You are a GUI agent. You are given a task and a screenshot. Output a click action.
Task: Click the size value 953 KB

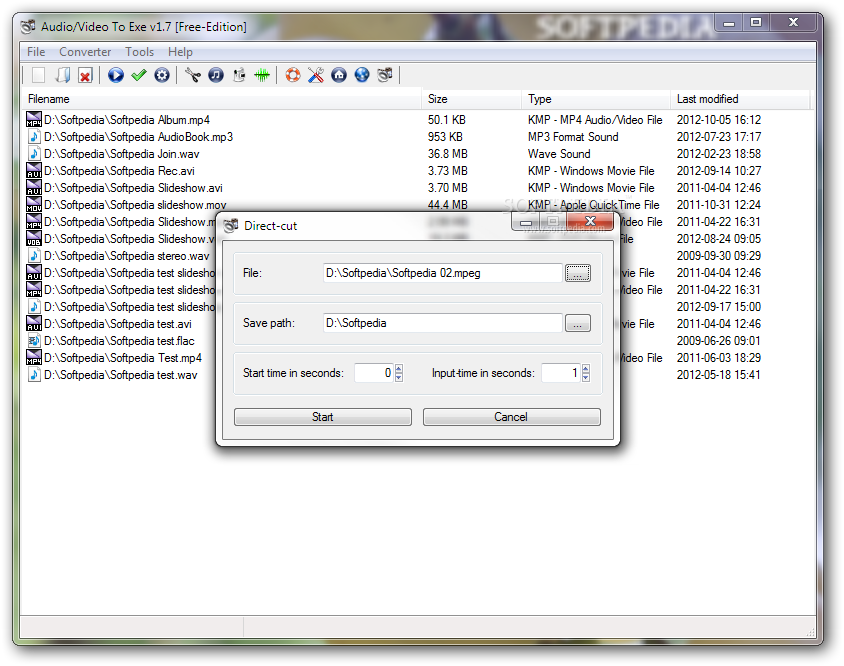click(x=445, y=137)
